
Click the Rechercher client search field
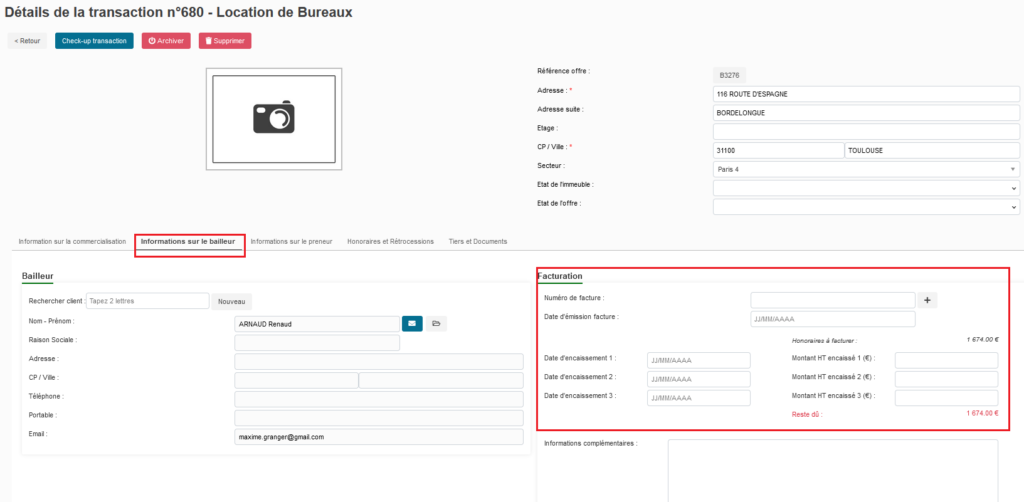click(x=146, y=301)
